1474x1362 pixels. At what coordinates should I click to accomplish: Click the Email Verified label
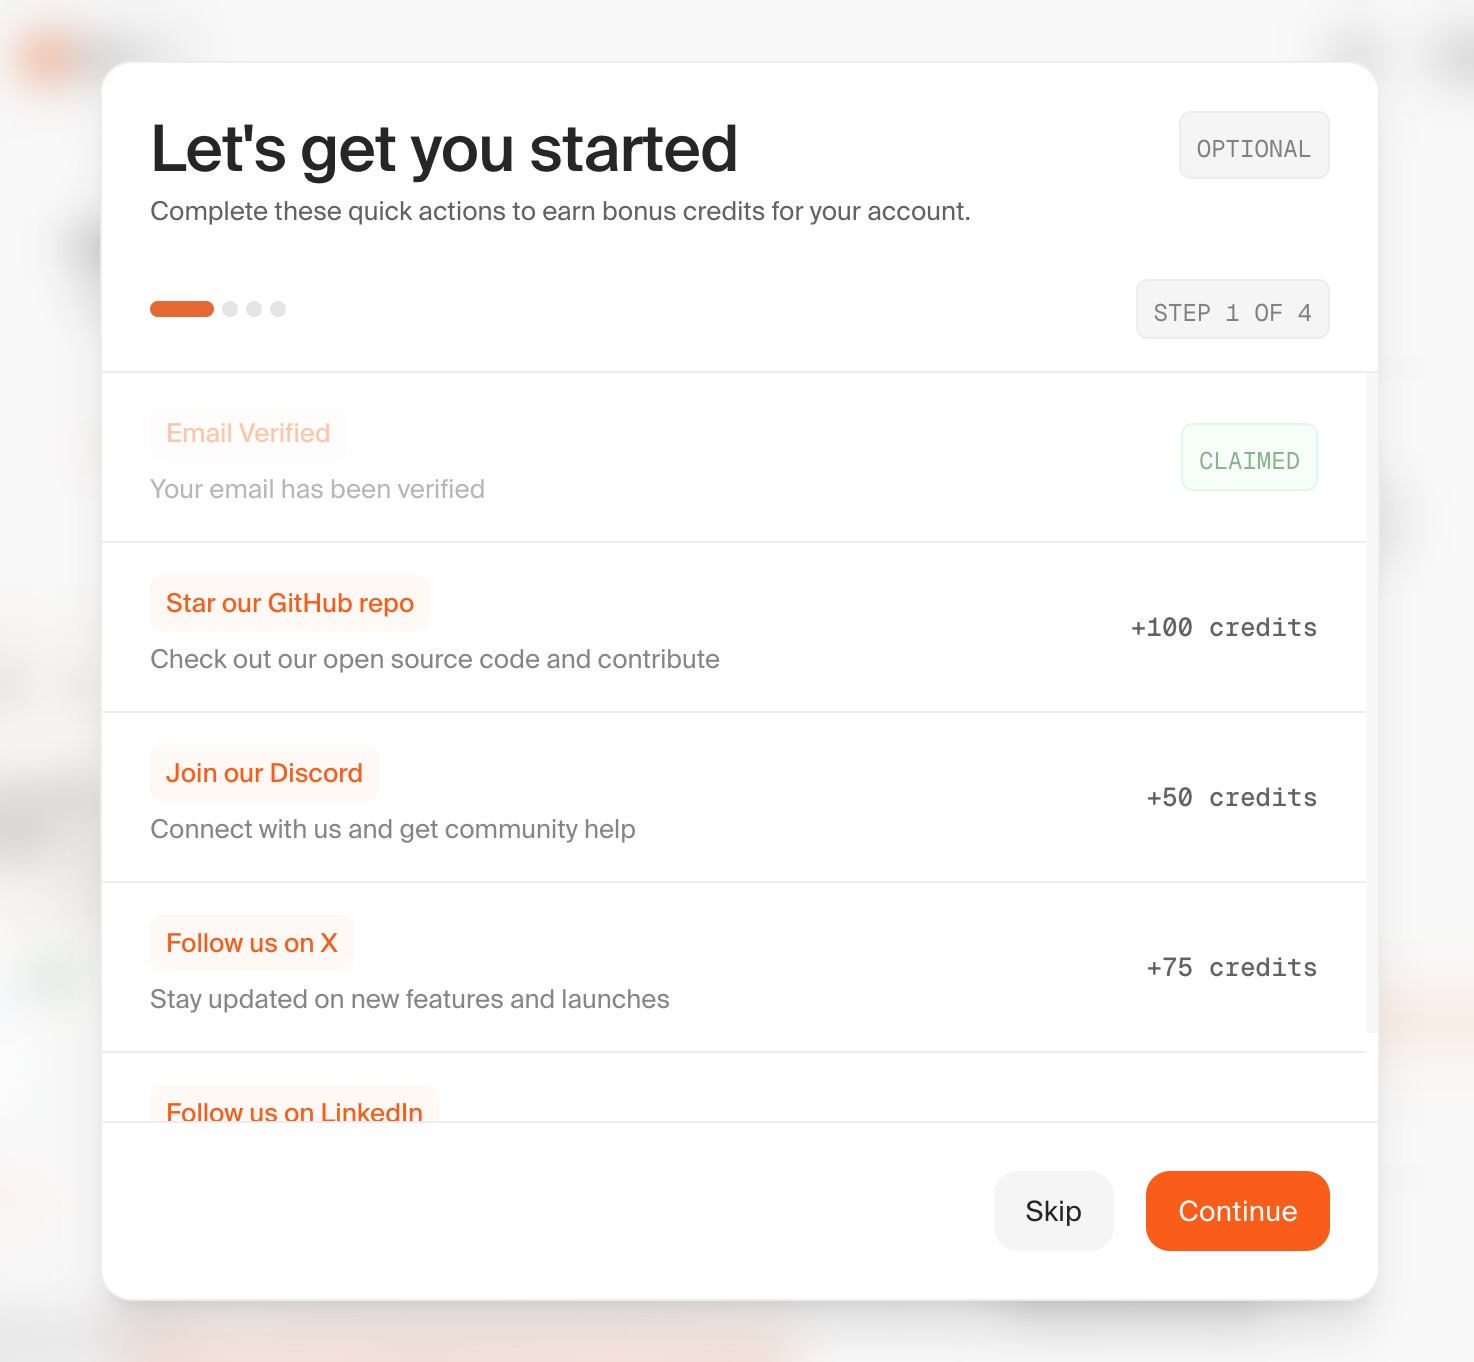pyautogui.click(x=247, y=432)
